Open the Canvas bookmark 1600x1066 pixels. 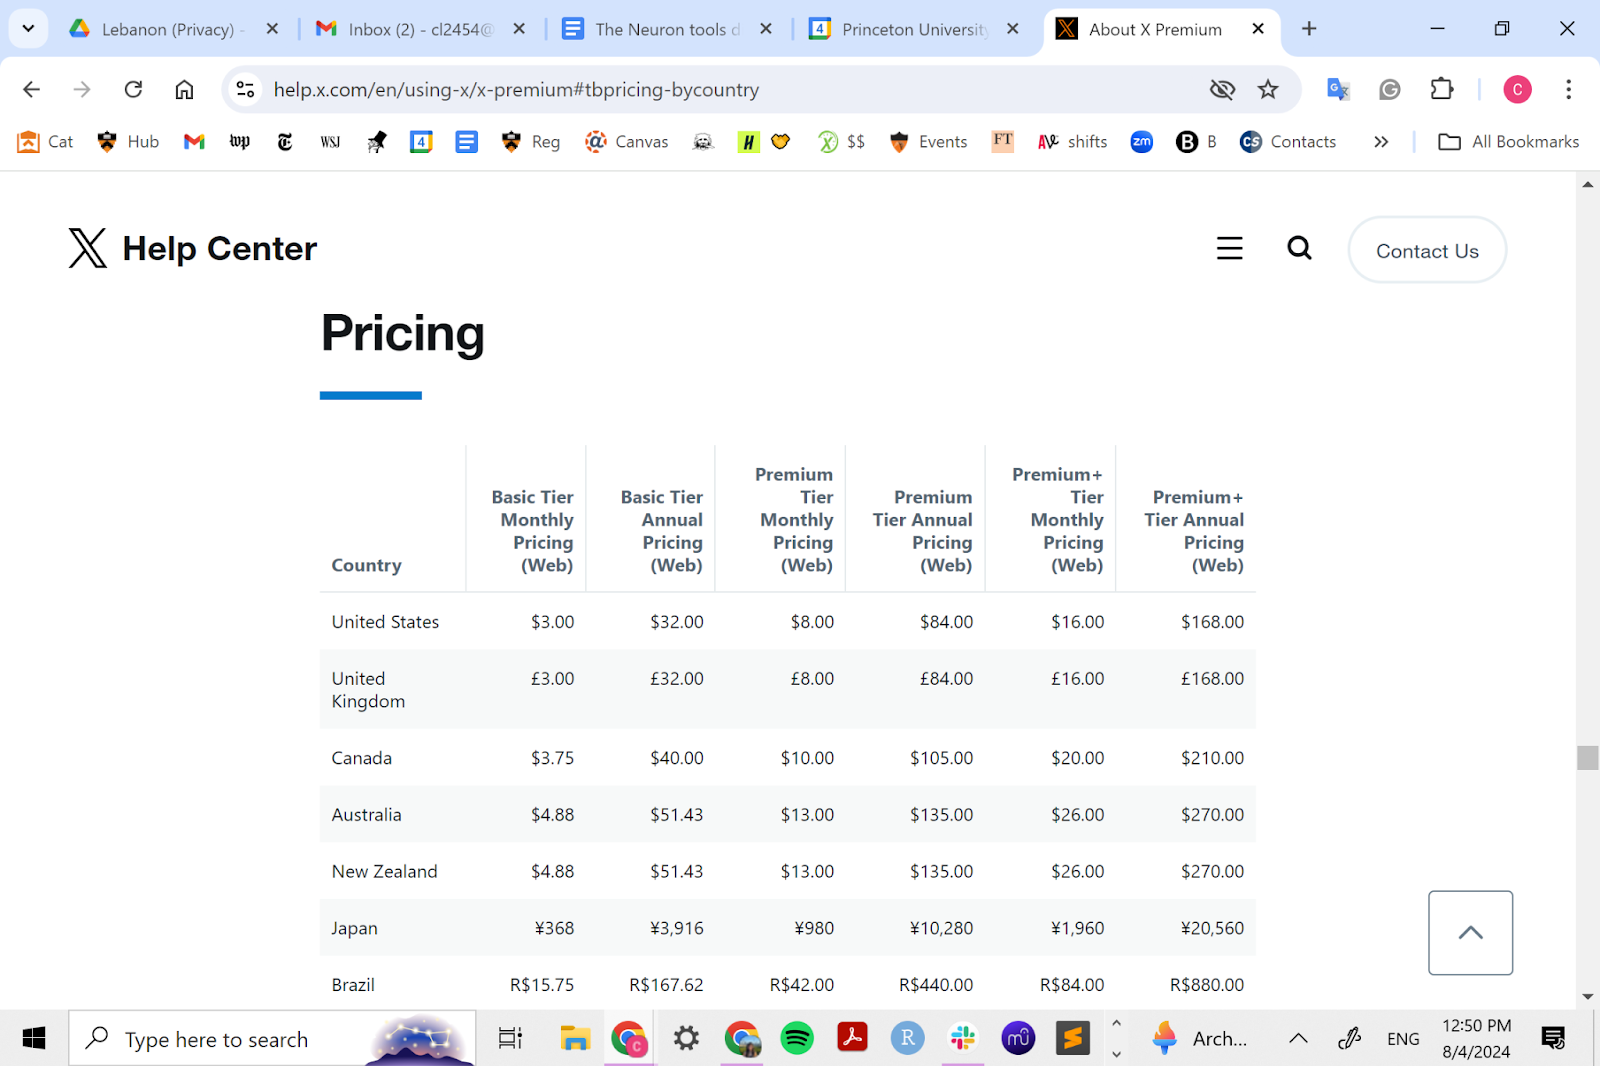coord(627,142)
